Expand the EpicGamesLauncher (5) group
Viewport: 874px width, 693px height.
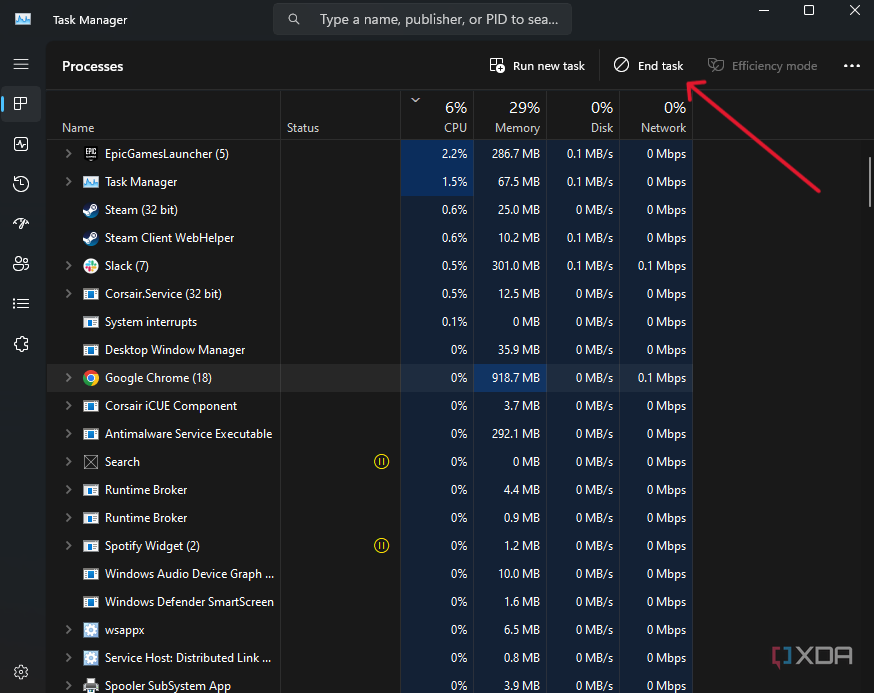coord(69,153)
